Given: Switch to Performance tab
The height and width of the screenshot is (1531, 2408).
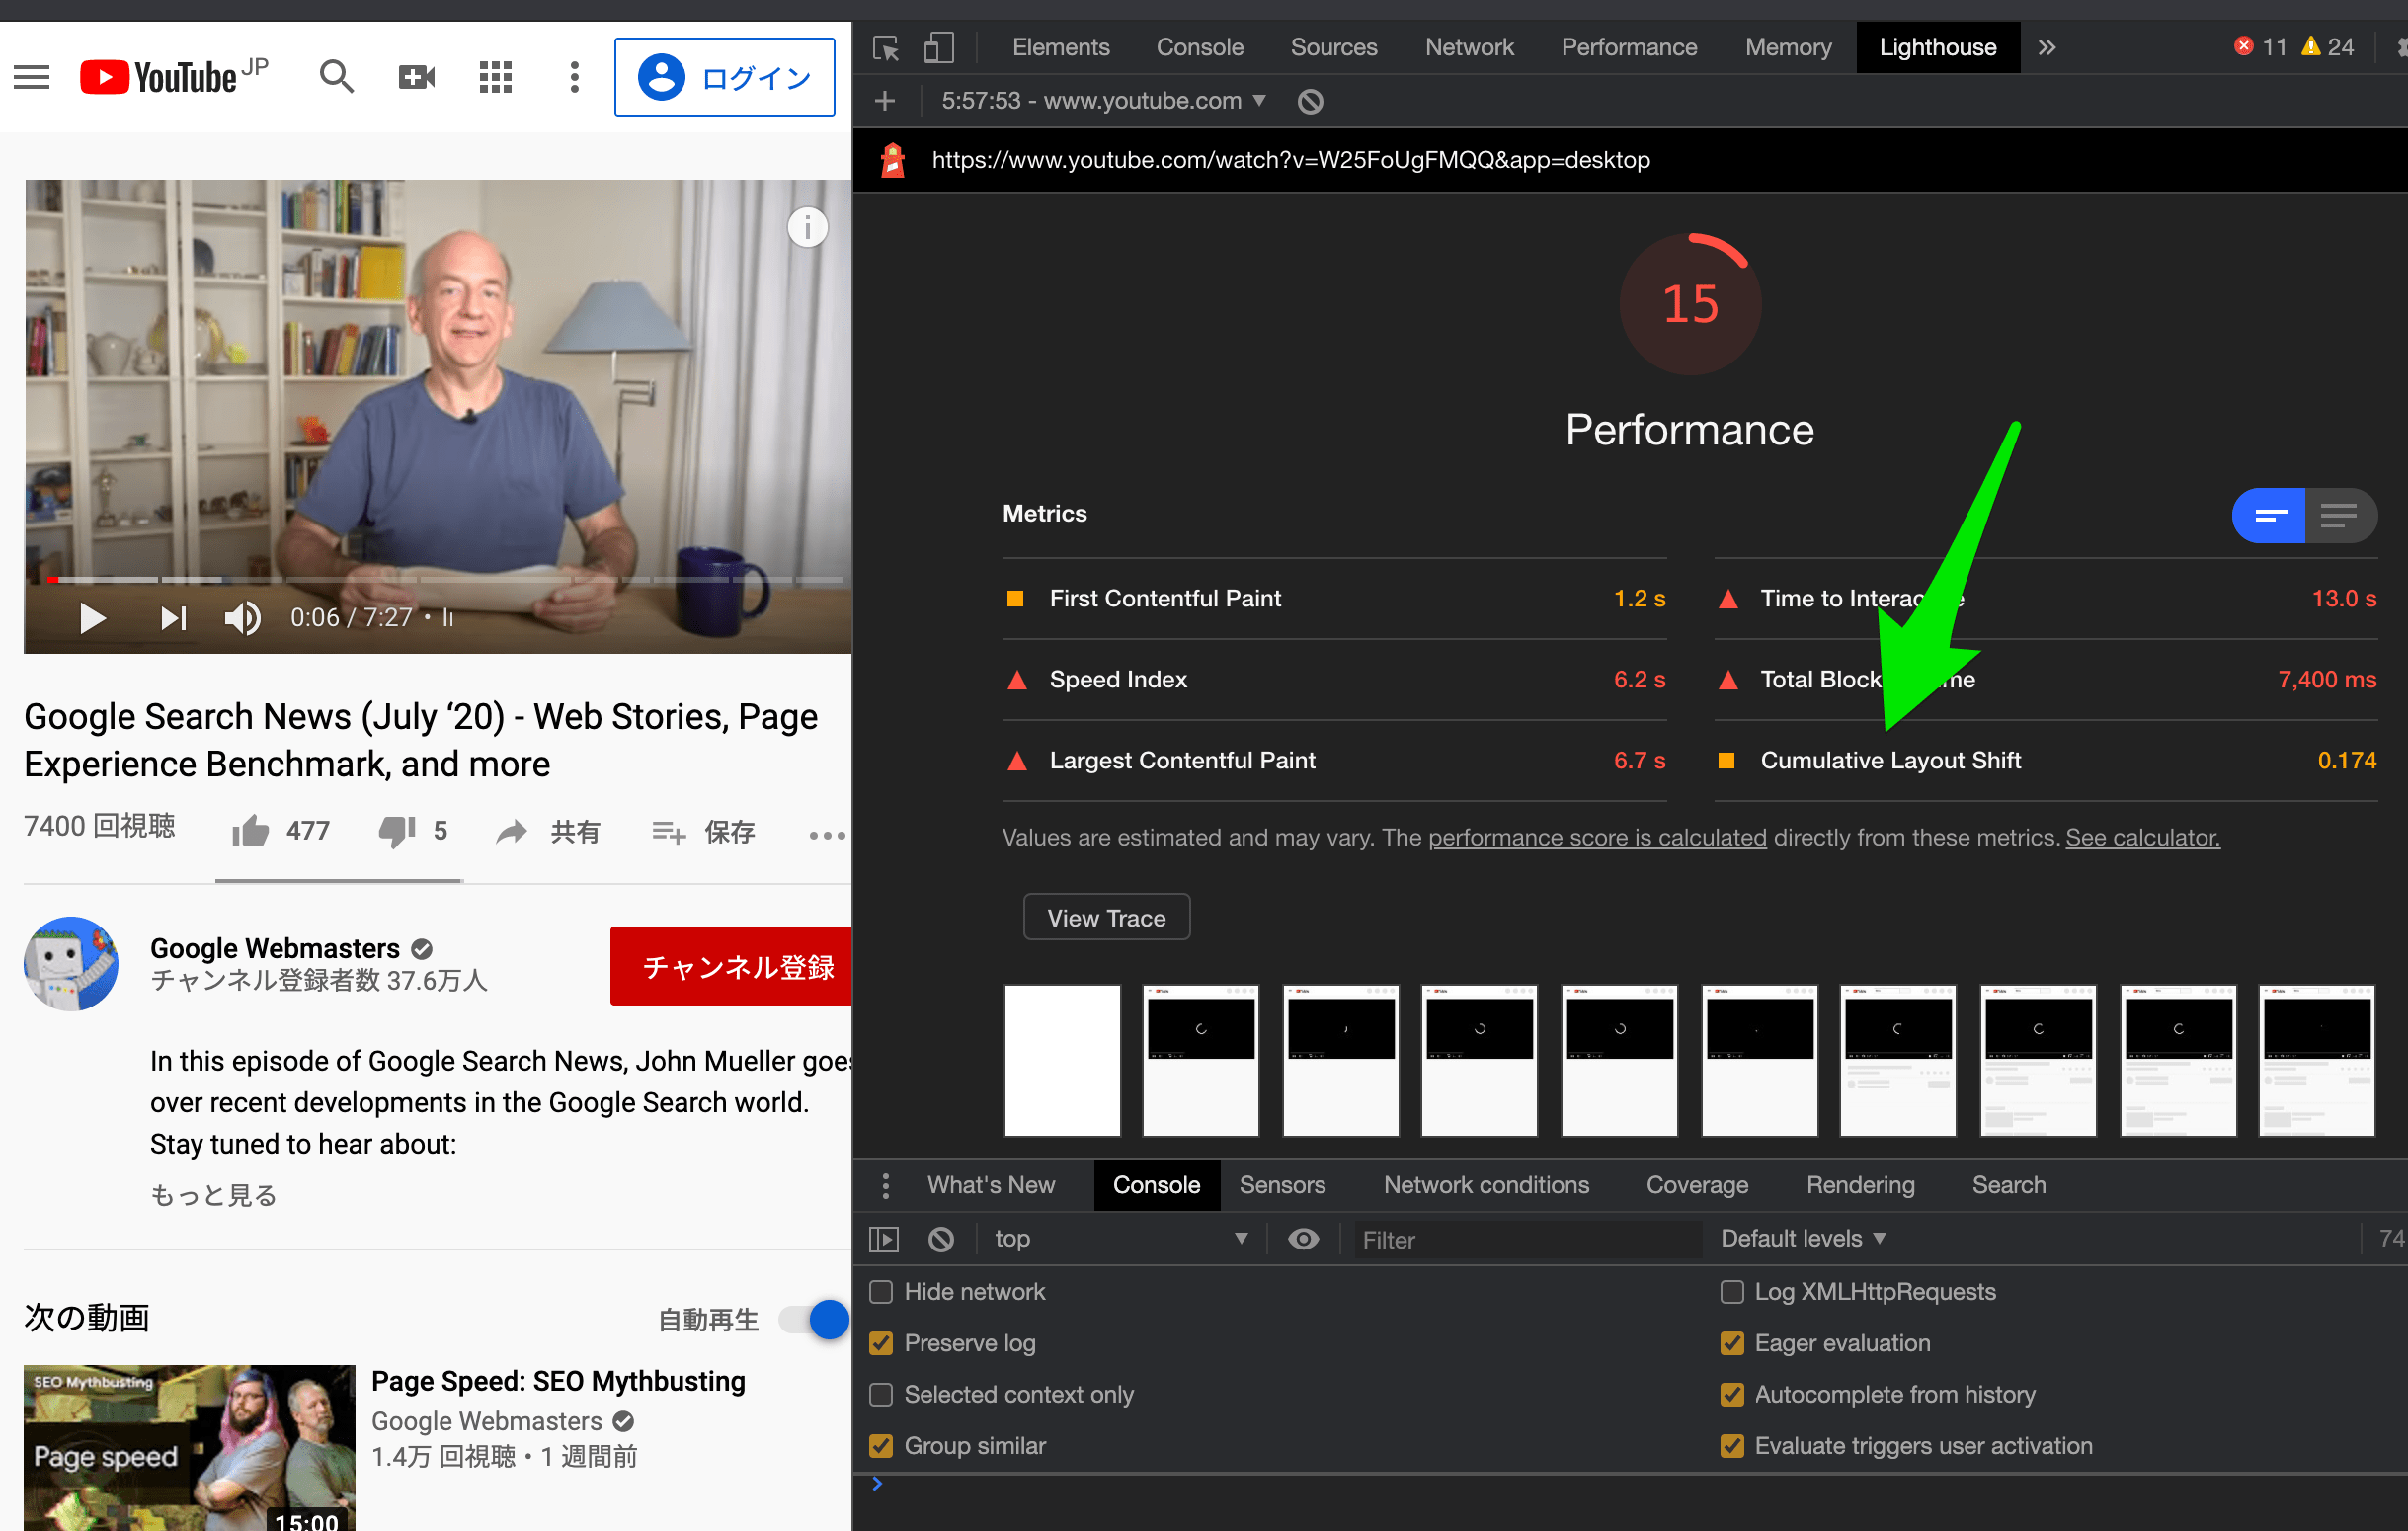Looking at the screenshot, I should [x=1629, y=47].
